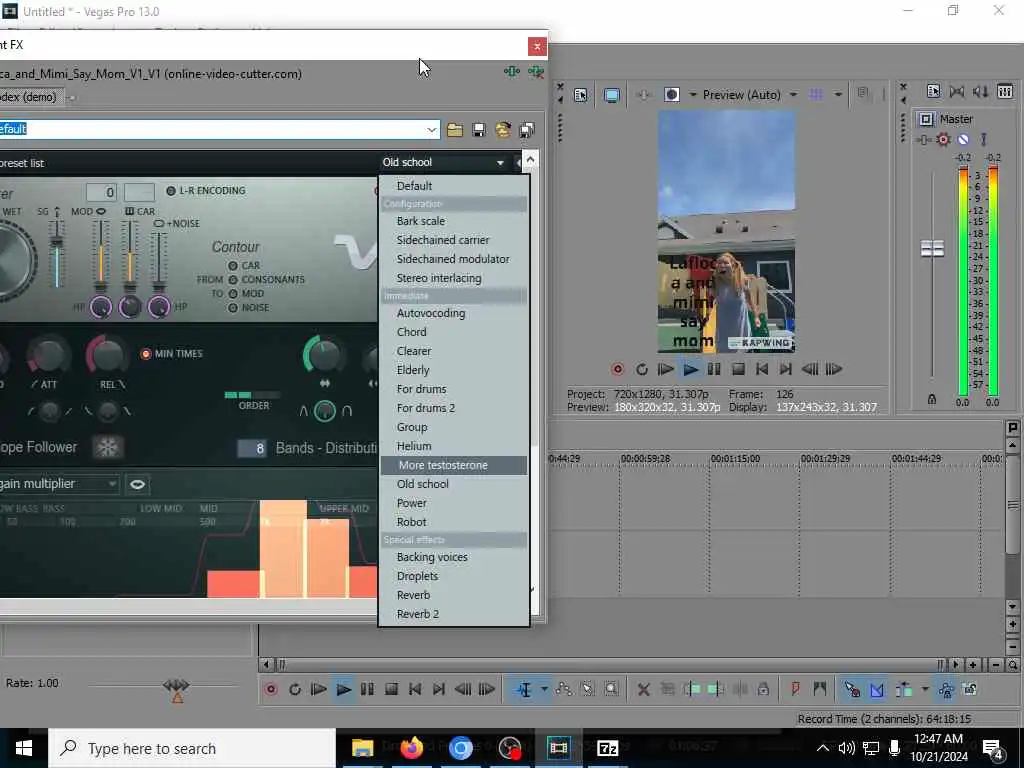Stop playback in the timeline transport bar
This screenshot has width=1024, height=768.
[391, 689]
